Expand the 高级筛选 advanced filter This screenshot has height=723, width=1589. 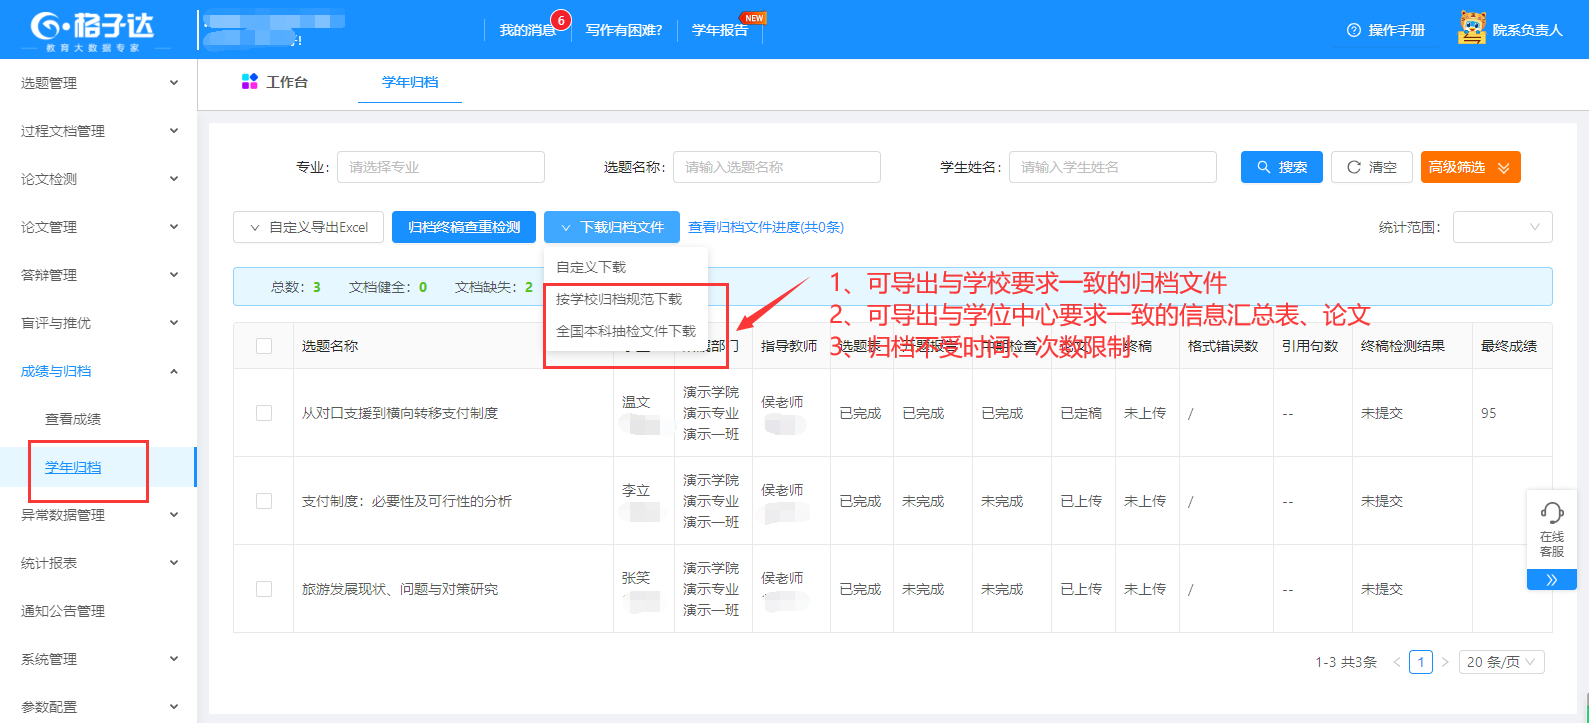point(1470,167)
